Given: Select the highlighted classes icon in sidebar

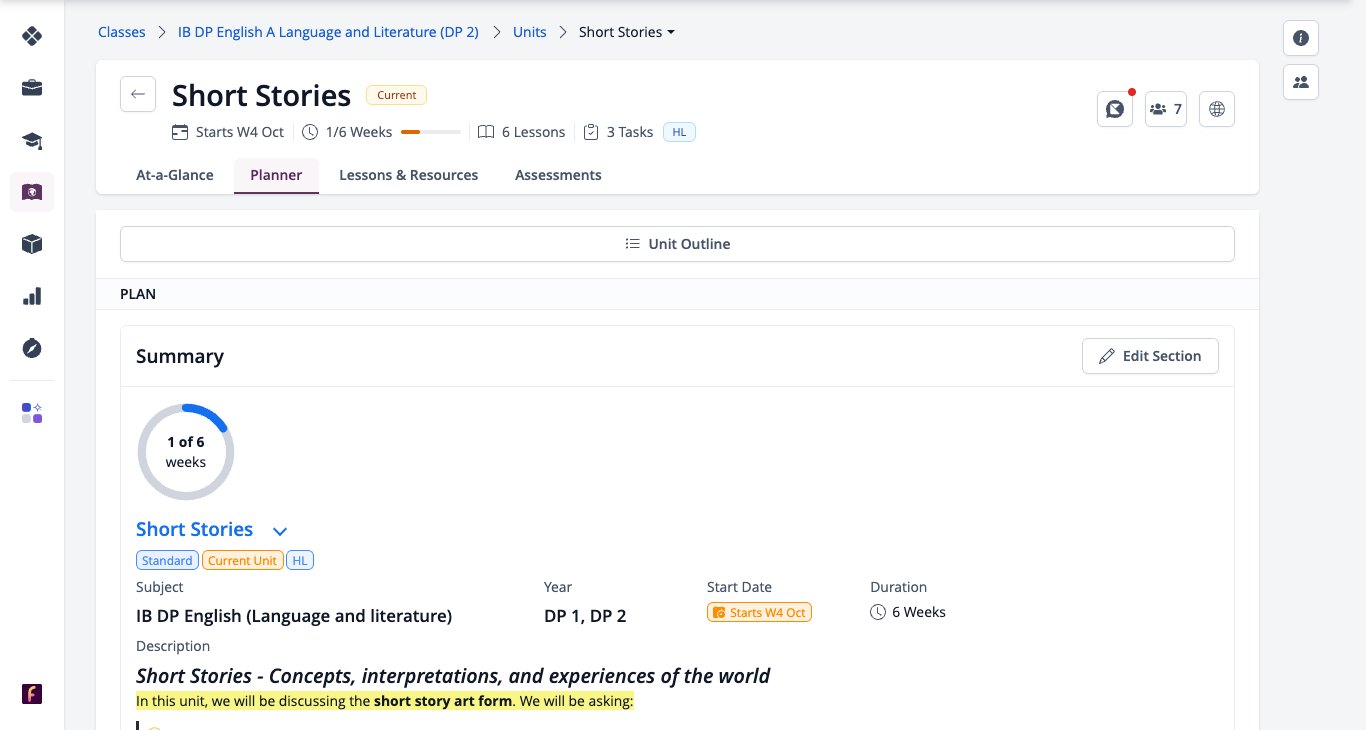Looking at the screenshot, I should [32, 192].
